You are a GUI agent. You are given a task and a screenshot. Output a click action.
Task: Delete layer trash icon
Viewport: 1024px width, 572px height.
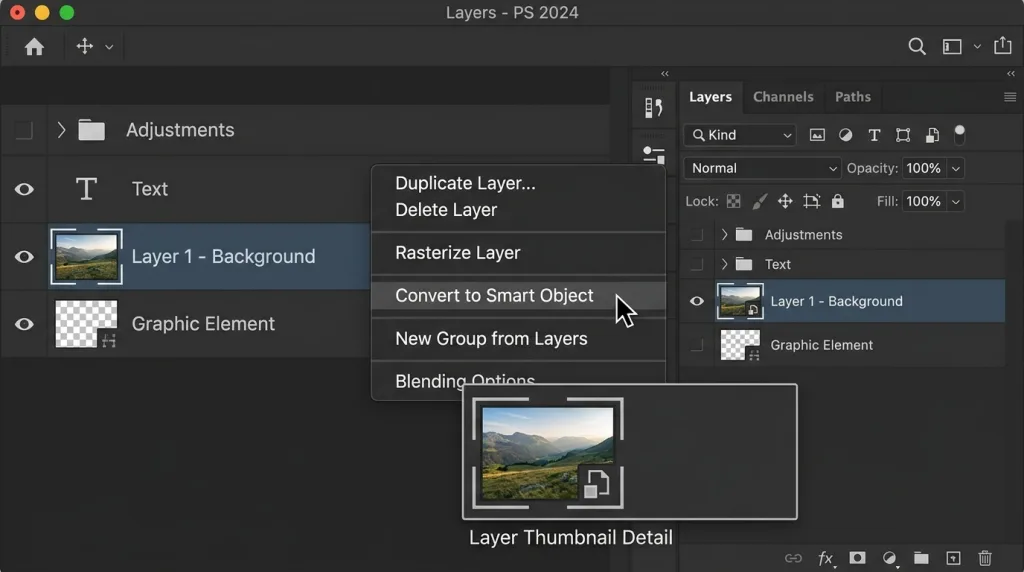(x=985, y=558)
